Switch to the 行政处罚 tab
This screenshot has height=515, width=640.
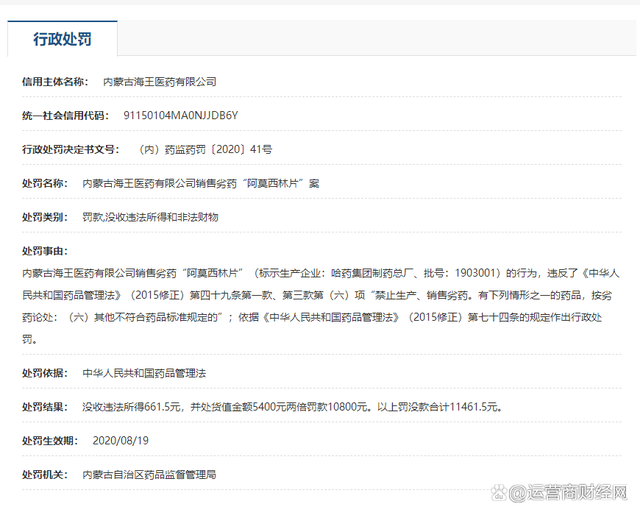tap(62, 39)
